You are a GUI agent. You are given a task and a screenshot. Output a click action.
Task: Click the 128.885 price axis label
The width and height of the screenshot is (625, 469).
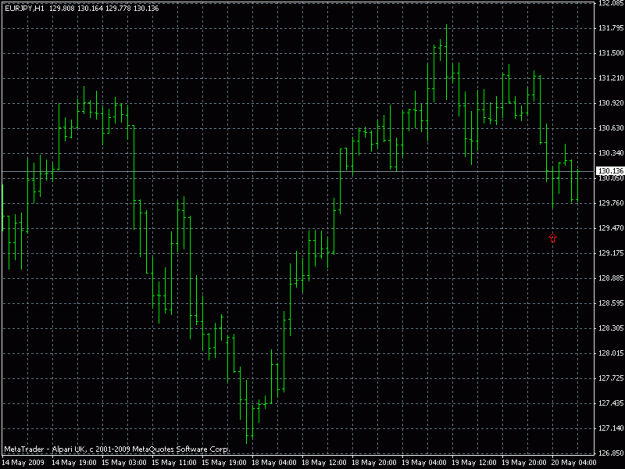tap(611, 279)
